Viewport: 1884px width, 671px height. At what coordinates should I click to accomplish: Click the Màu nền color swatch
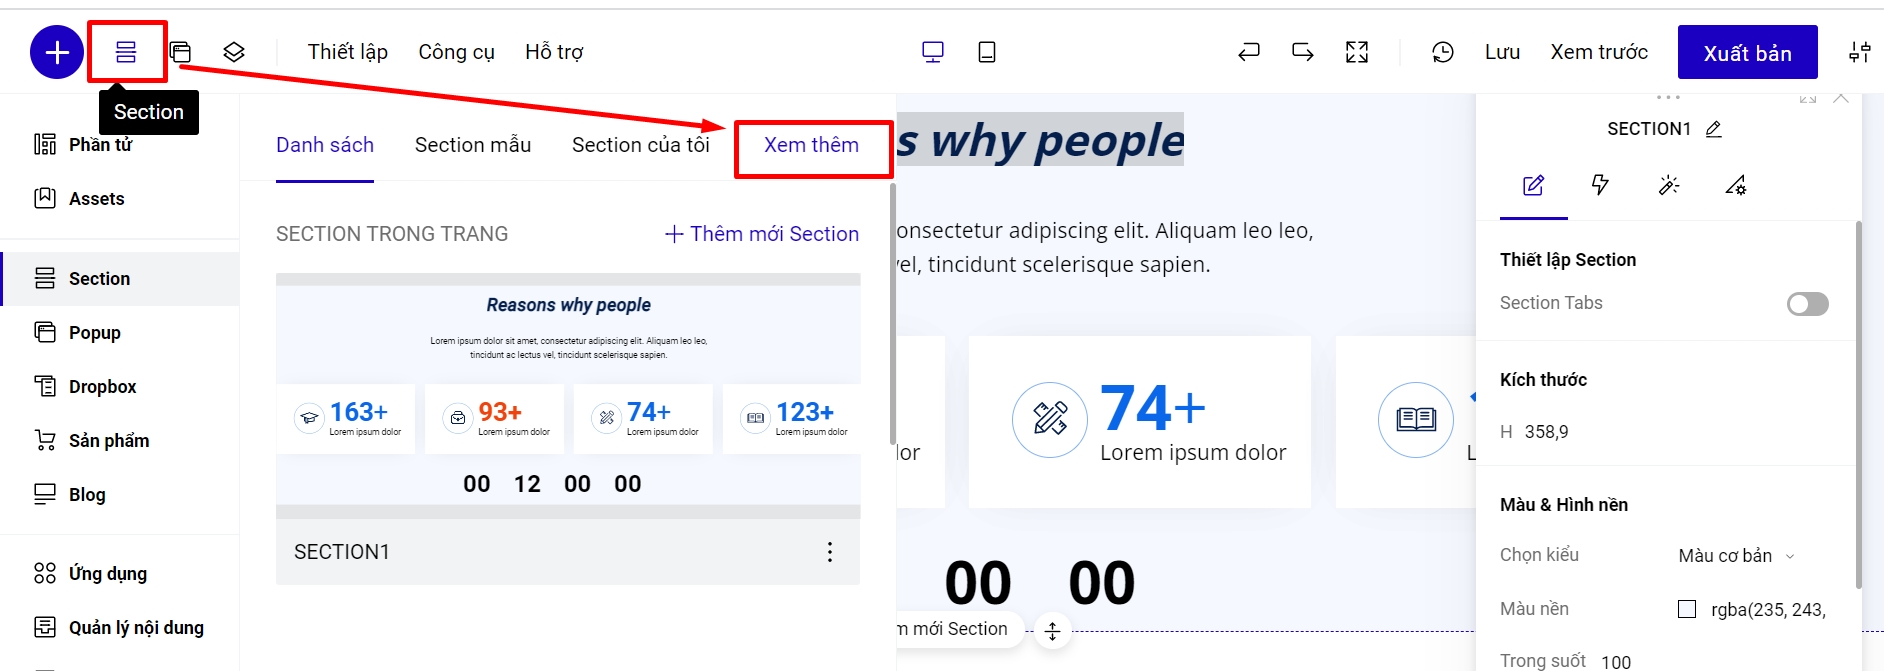[1687, 609]
